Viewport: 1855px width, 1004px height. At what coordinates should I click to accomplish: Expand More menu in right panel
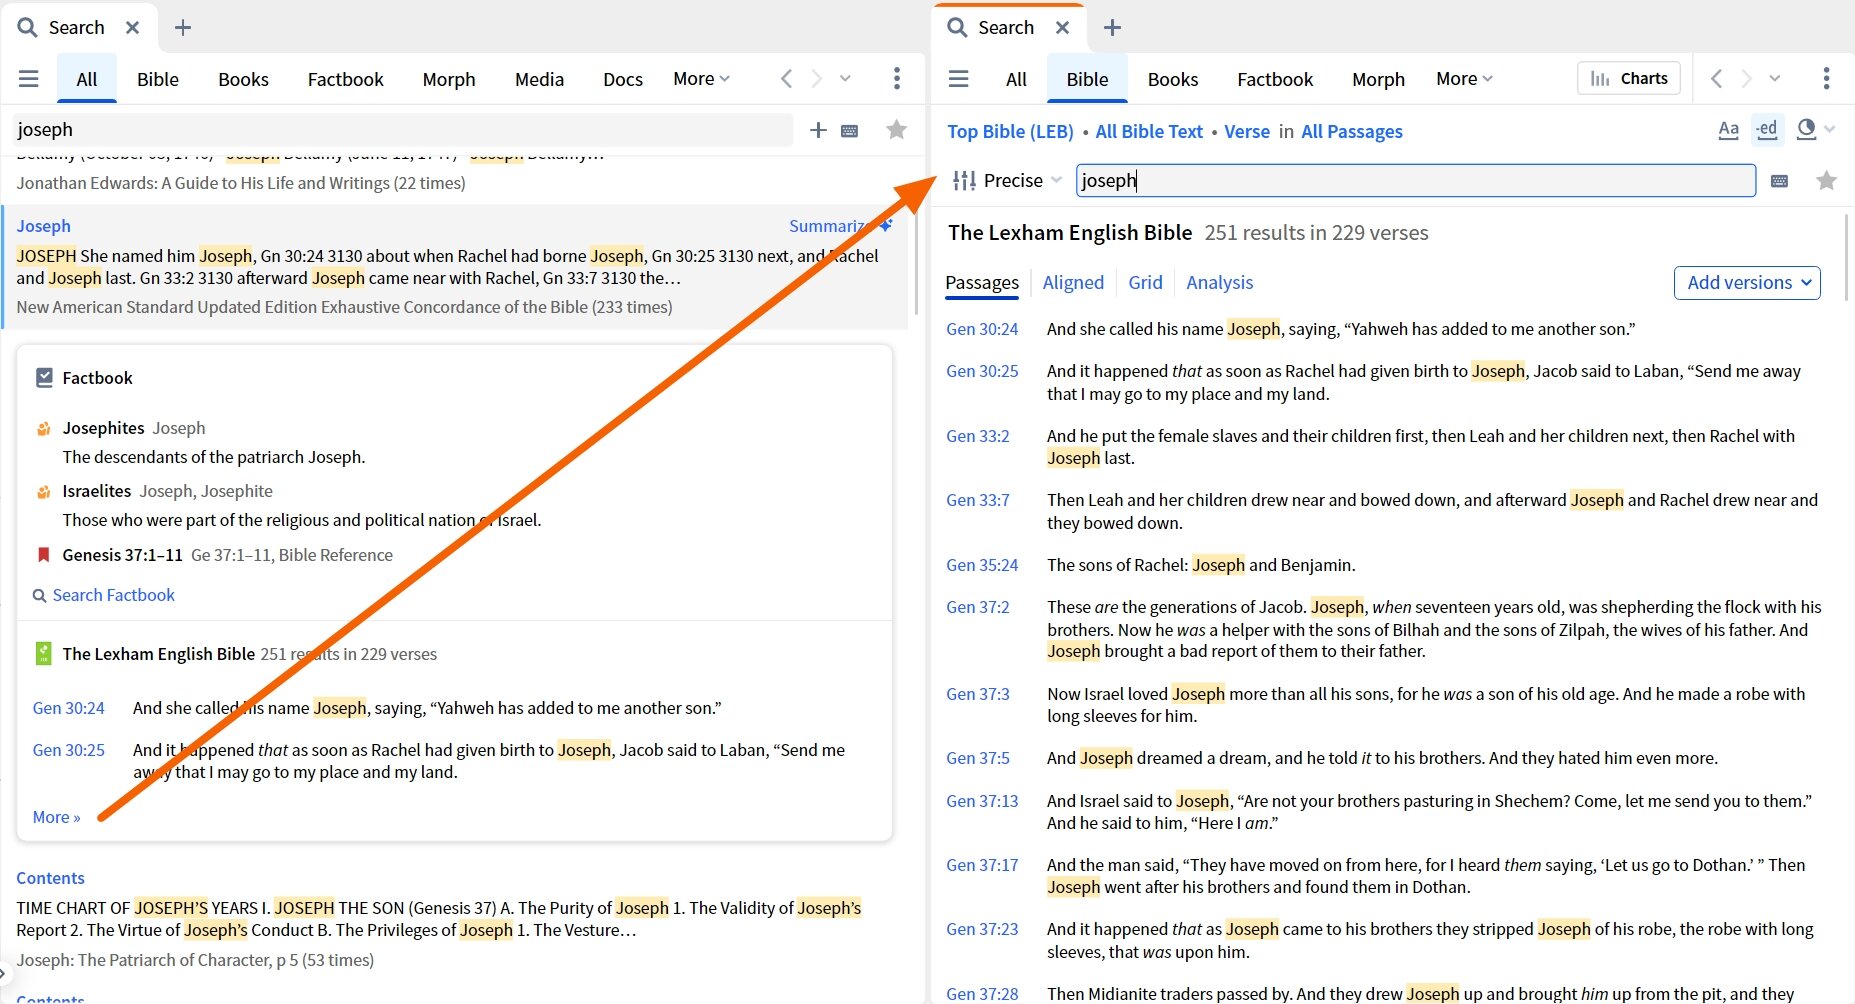(x=1464, y=79)
